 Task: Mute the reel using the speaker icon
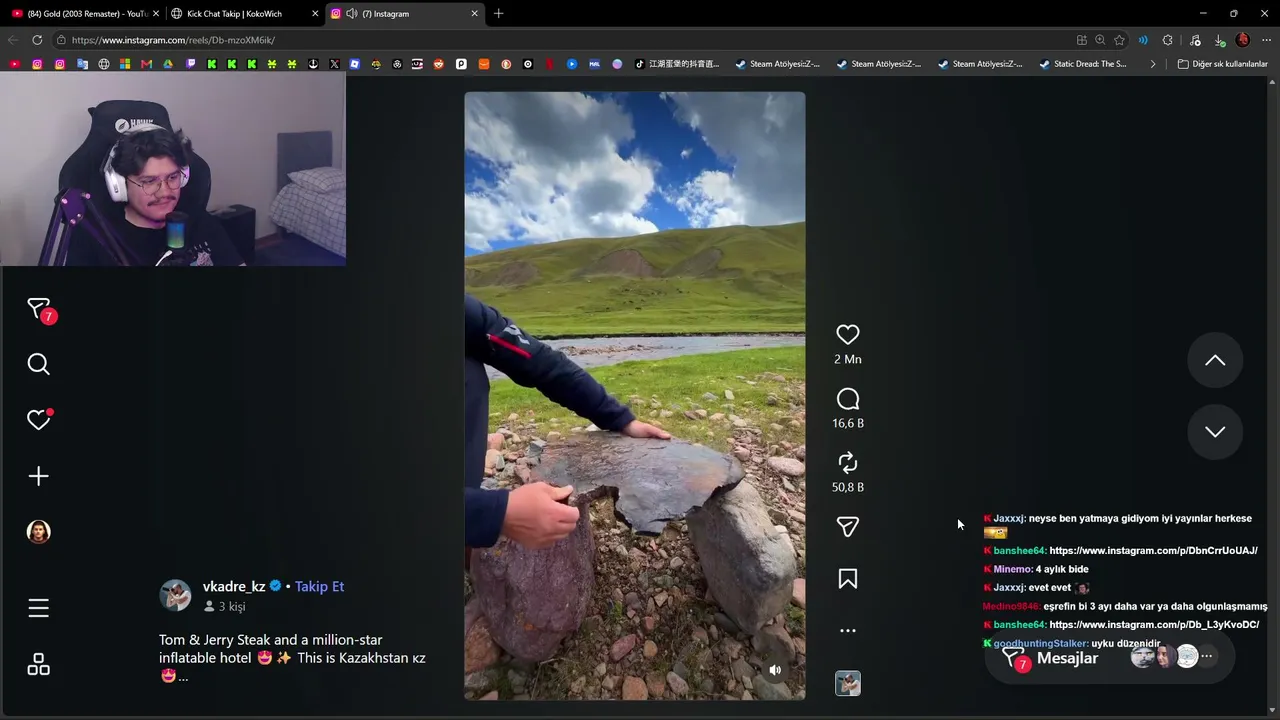775,670
